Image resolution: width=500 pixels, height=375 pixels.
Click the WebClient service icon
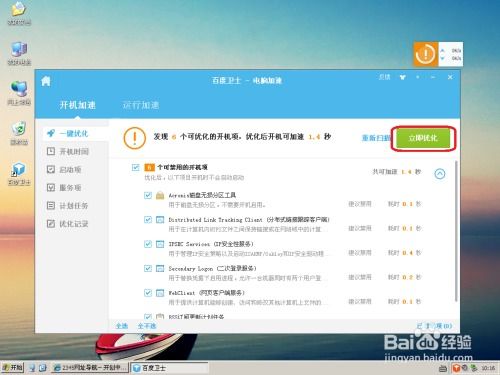pos(160,293)
